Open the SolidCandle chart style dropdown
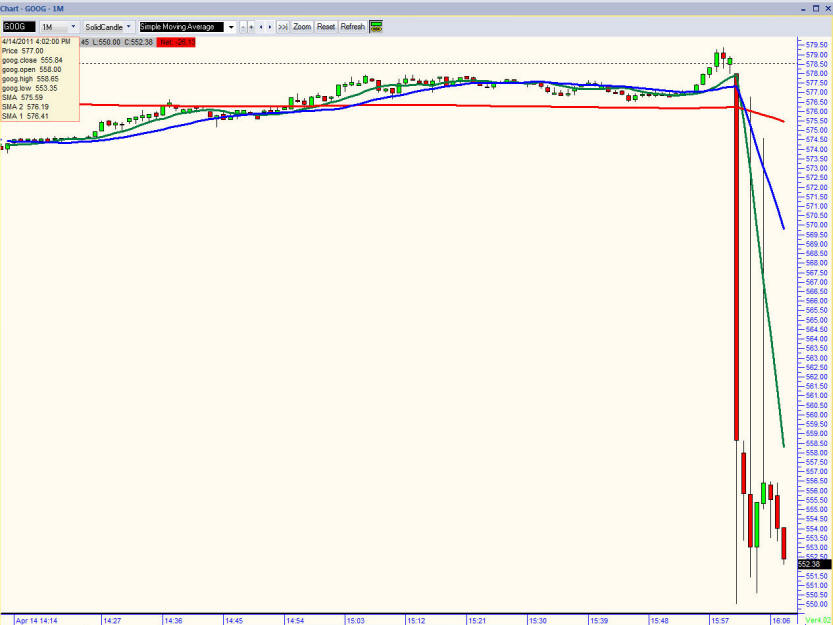The height and width of the screenshot is (625, 833). coord(108,27)
